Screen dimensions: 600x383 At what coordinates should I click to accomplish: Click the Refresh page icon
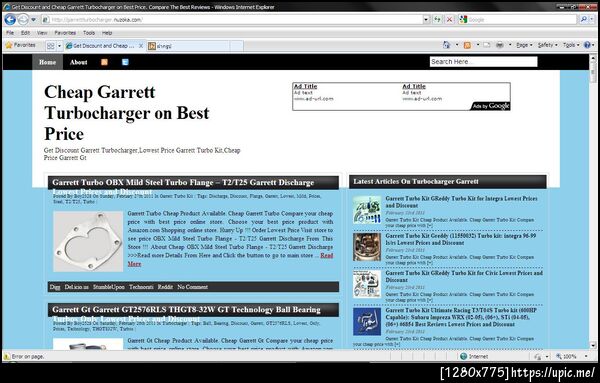click(437, 20)
